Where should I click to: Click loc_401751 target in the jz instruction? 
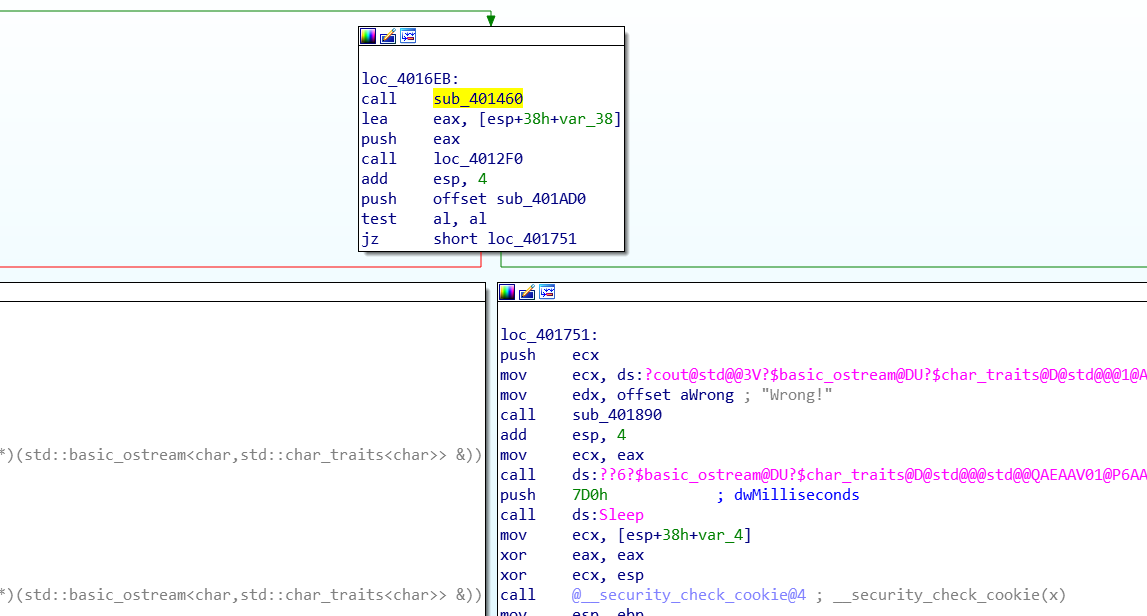(x=532, y=239)
